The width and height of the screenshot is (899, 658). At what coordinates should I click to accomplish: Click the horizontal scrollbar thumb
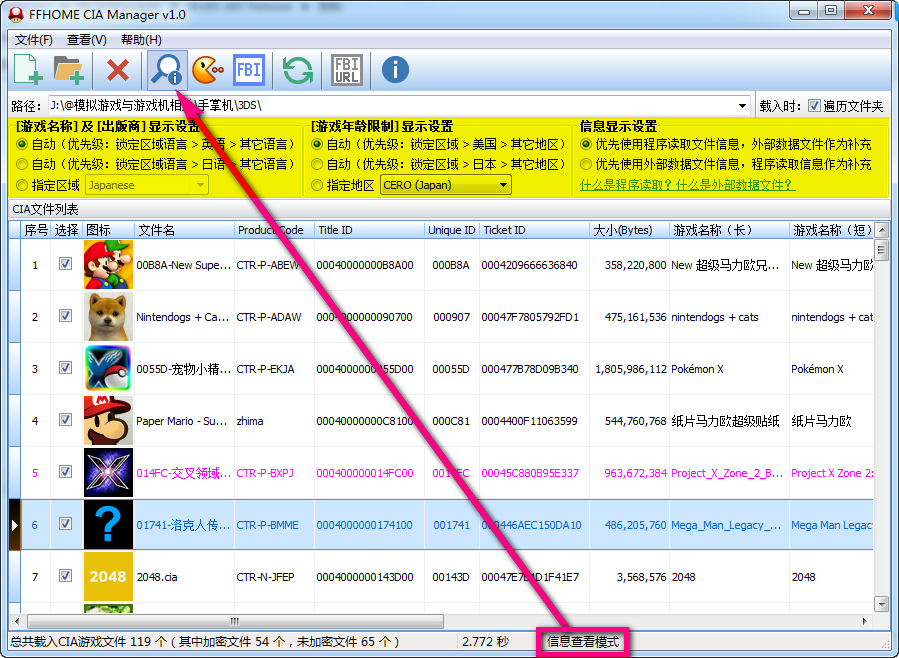click(235, 621)
